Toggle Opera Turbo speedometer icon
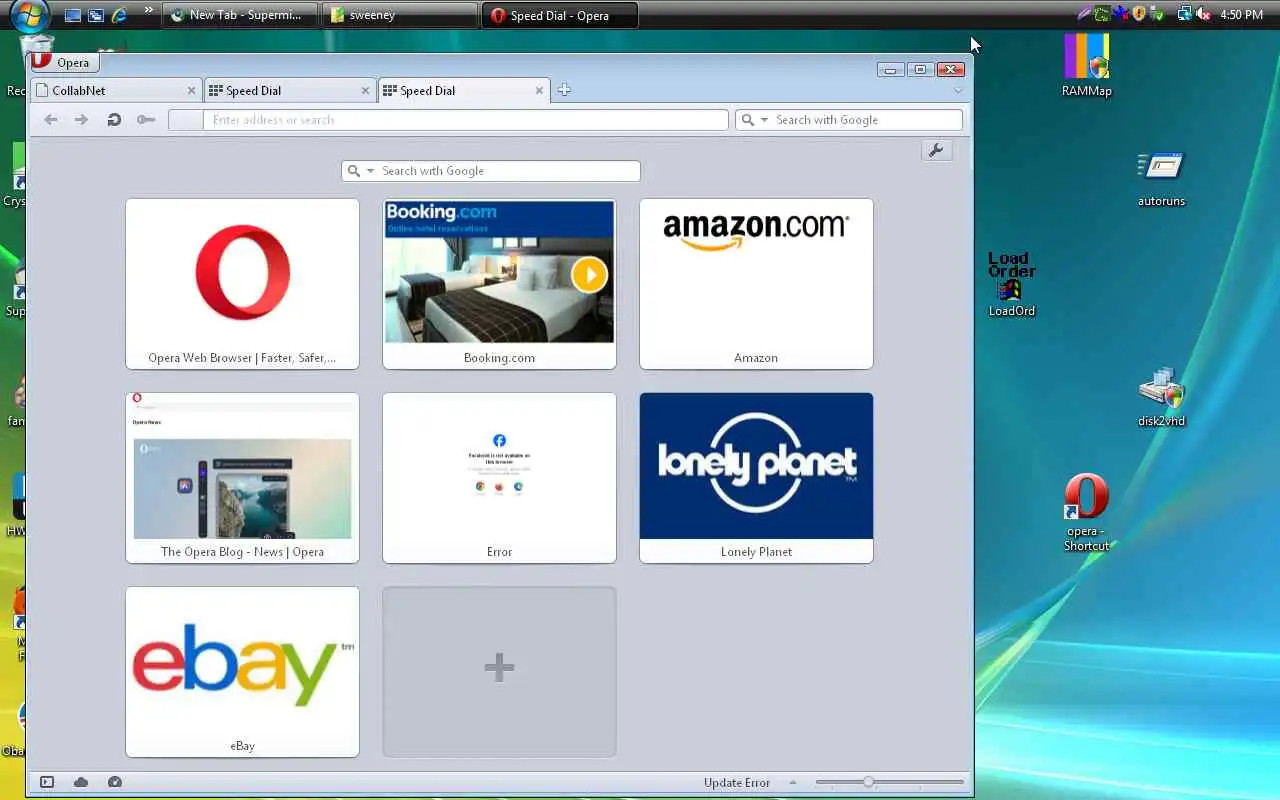Screen dimensions: 1280x800 (115, 782)
